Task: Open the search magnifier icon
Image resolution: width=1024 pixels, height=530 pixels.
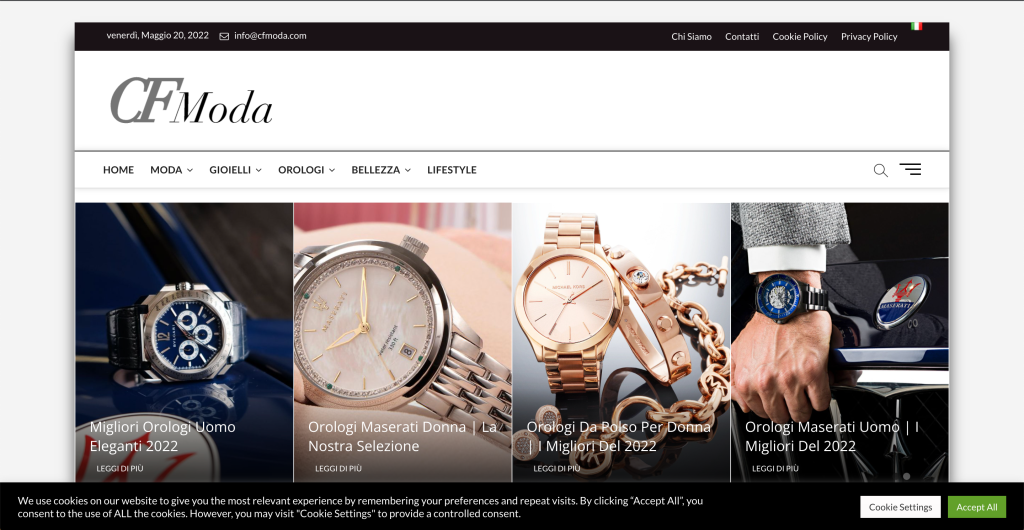Action: [x=880, y=170]
